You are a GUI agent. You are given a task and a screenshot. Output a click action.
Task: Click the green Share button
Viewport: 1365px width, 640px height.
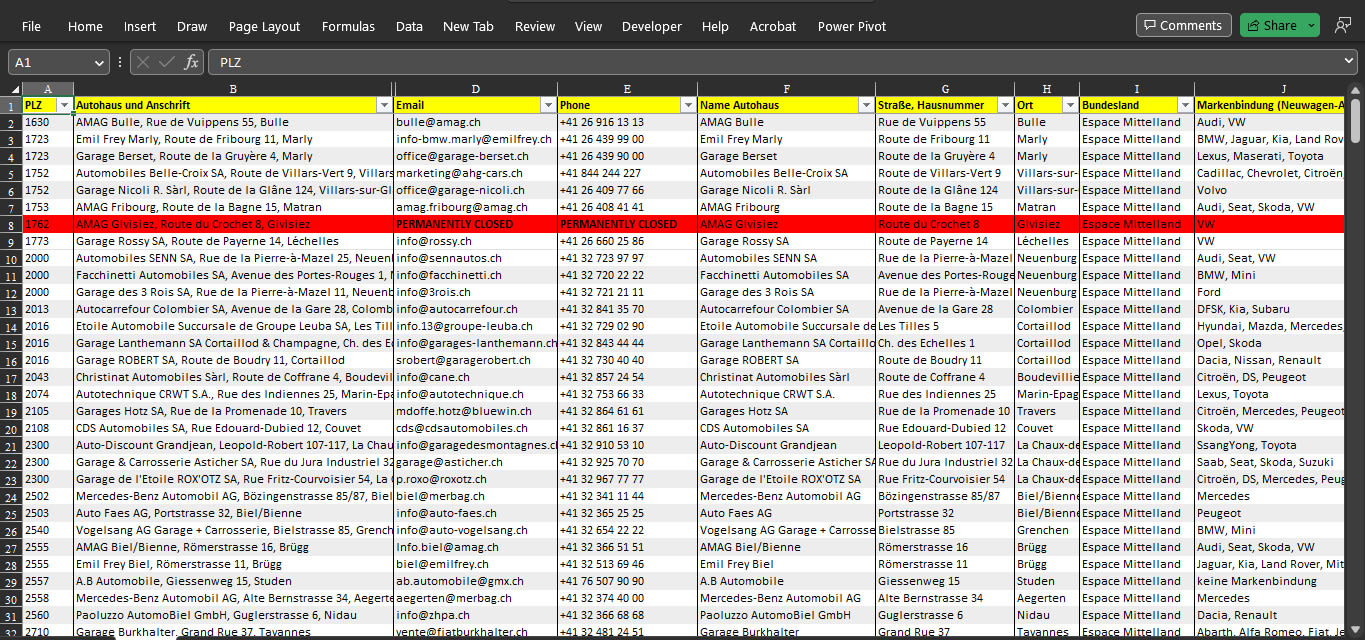point(1271,25)
